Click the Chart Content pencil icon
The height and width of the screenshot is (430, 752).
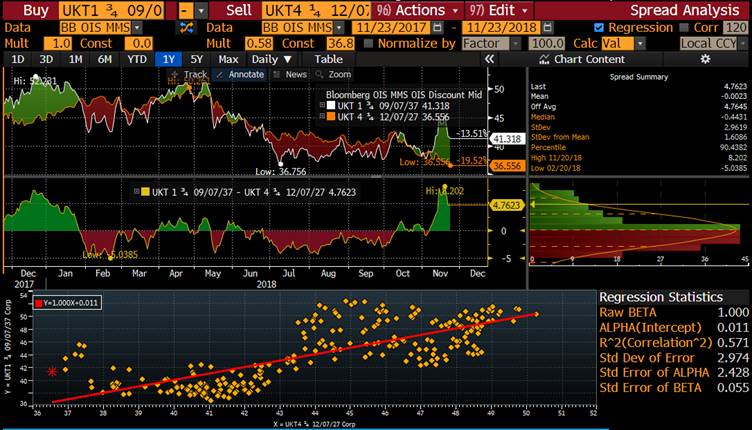[544, 59]
